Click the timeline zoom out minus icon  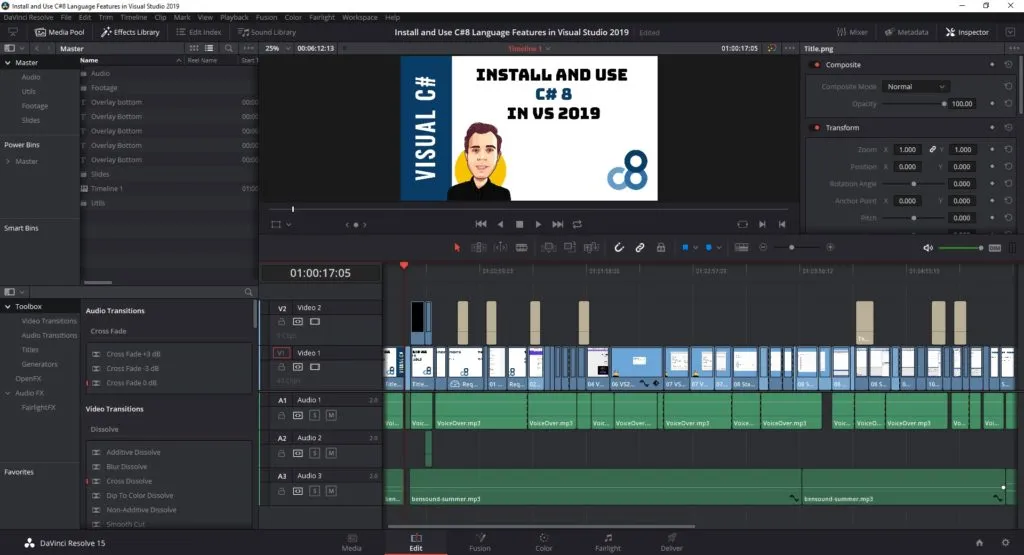[763, 247]
